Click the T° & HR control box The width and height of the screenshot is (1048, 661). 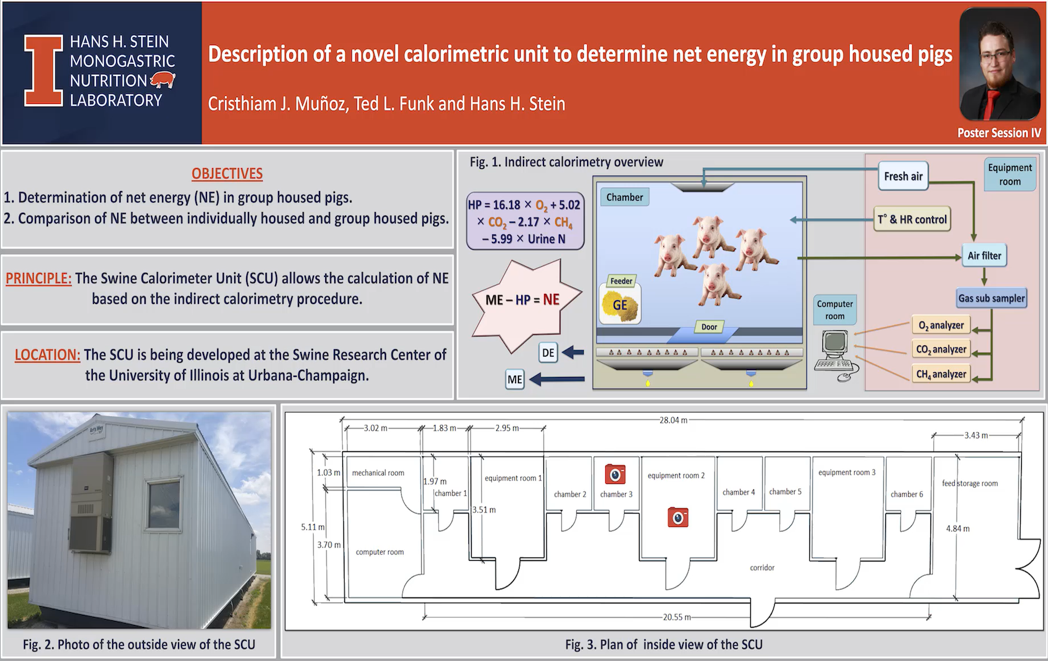(x=913, y=219)
